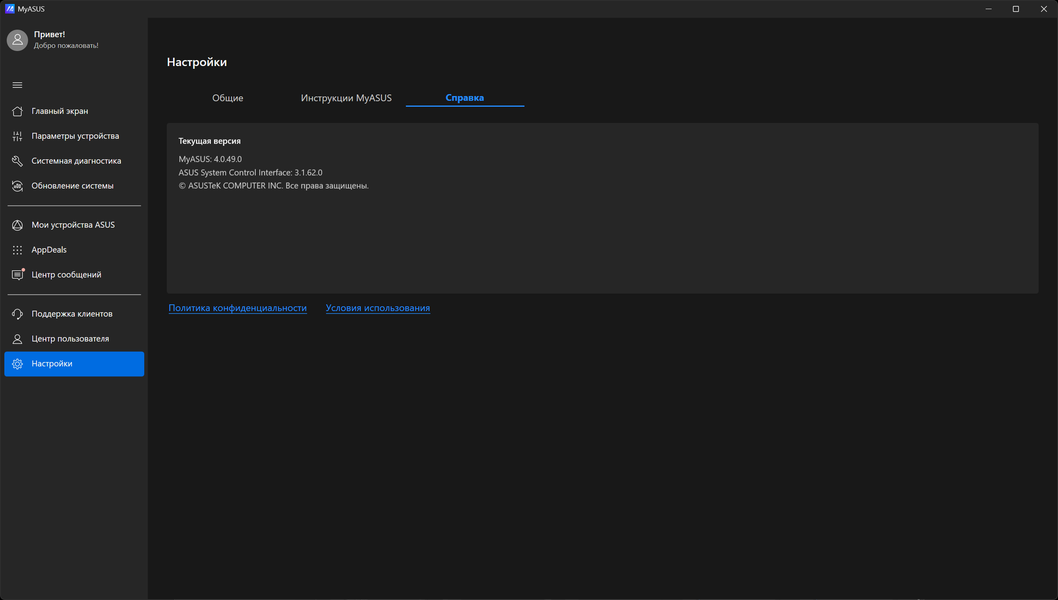Click the MyASUS logo in title bar
Screen dimensions: 1058x600
[9, 9]
